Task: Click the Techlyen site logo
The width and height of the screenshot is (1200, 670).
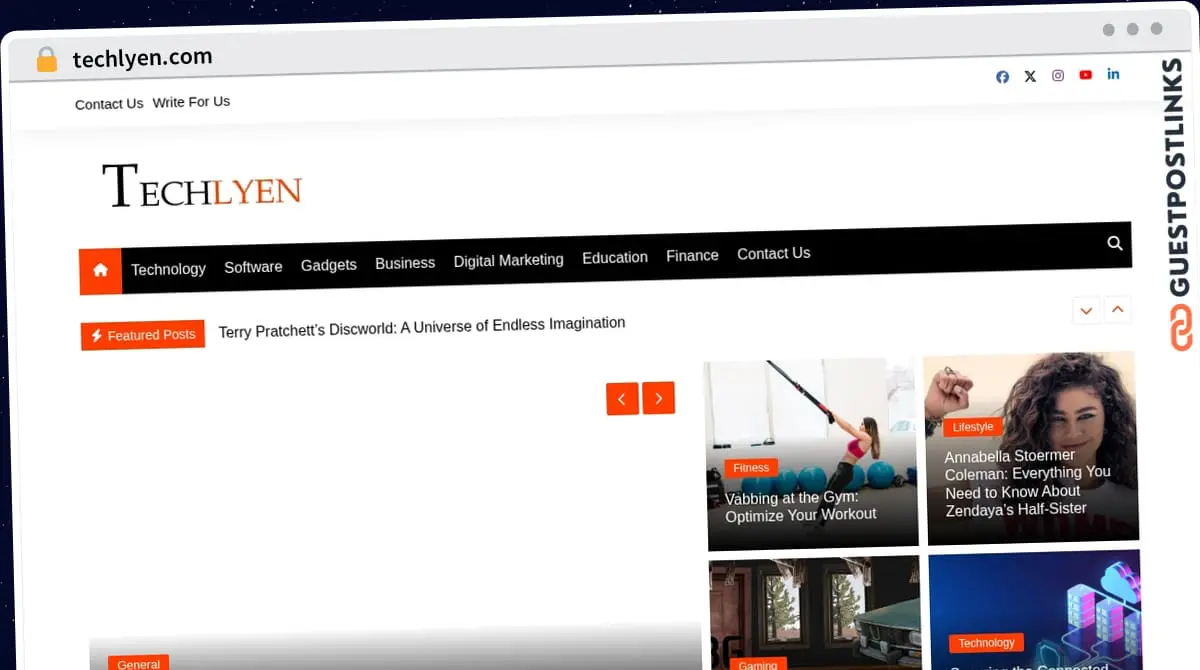Action: 202,187
